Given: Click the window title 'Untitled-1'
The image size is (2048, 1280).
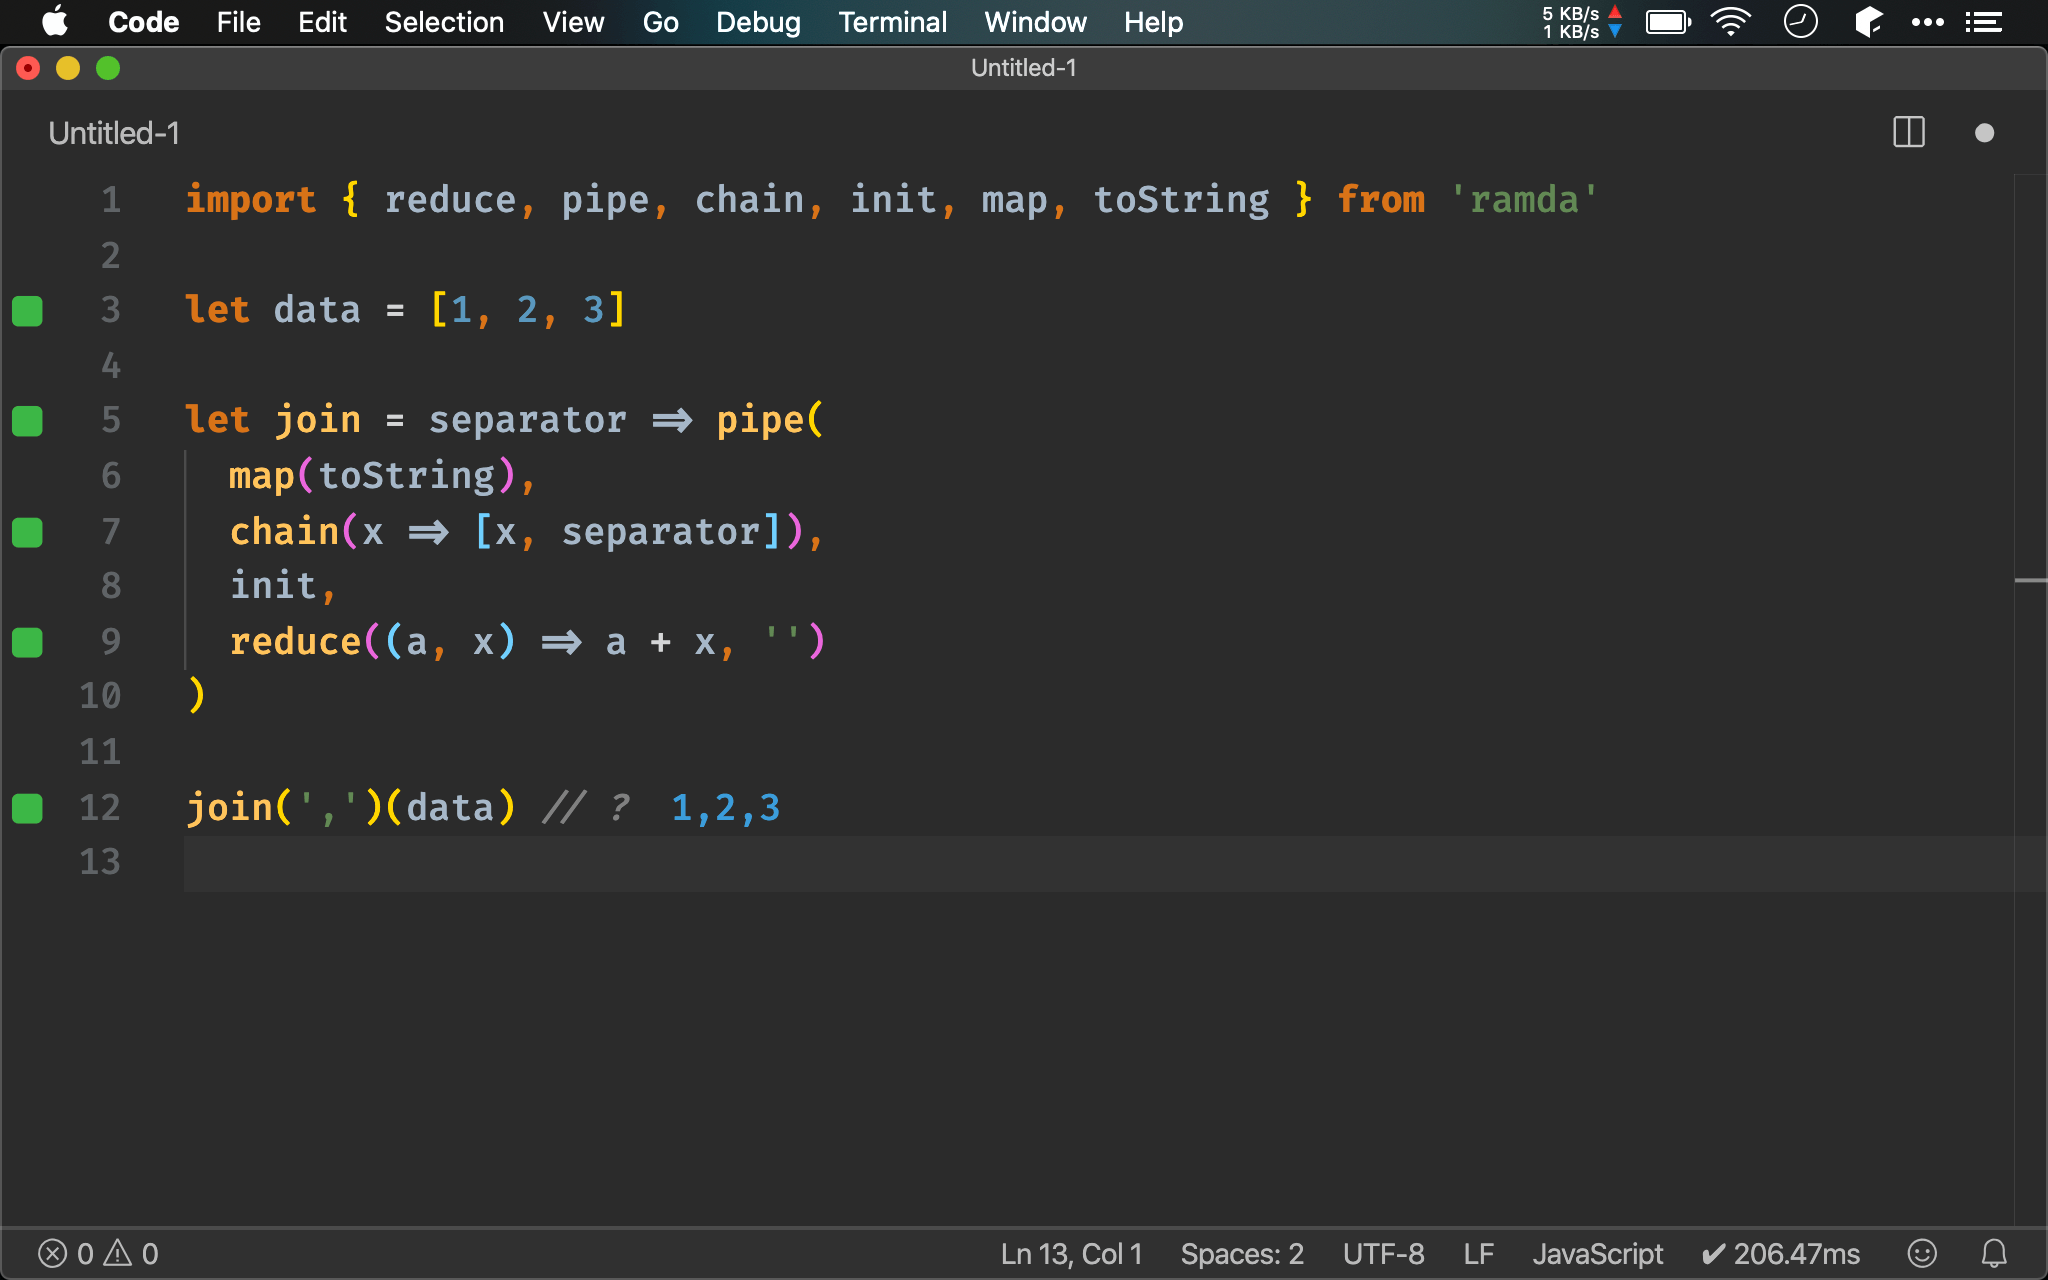Looking at the screenshot, I should coord(1023,68).
